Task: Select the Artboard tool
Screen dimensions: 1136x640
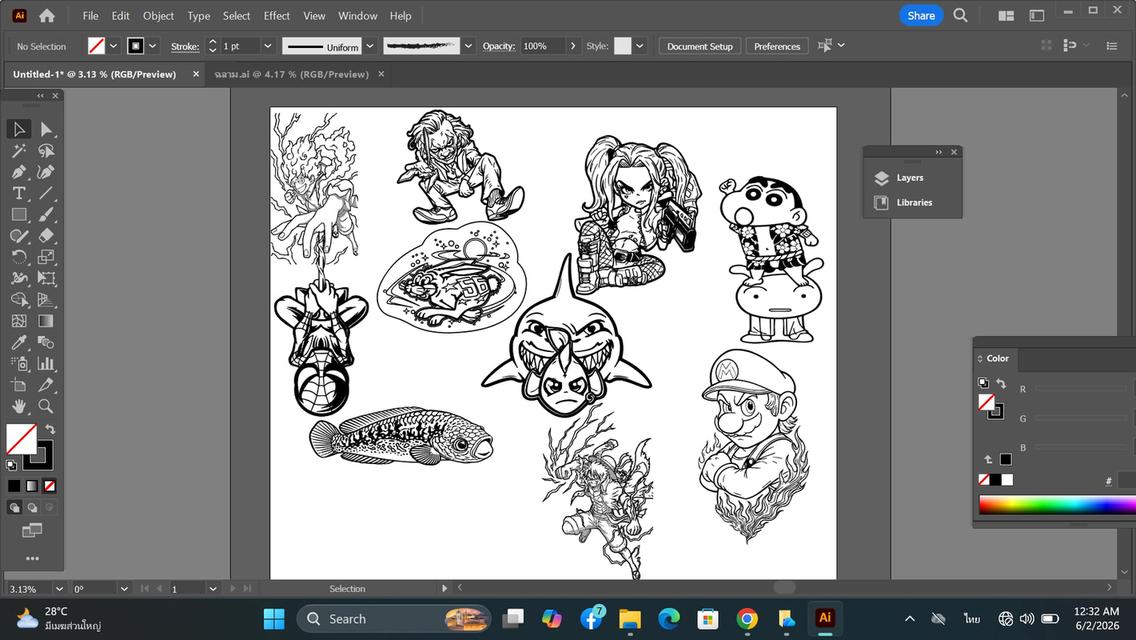Action: coord(19,385)
